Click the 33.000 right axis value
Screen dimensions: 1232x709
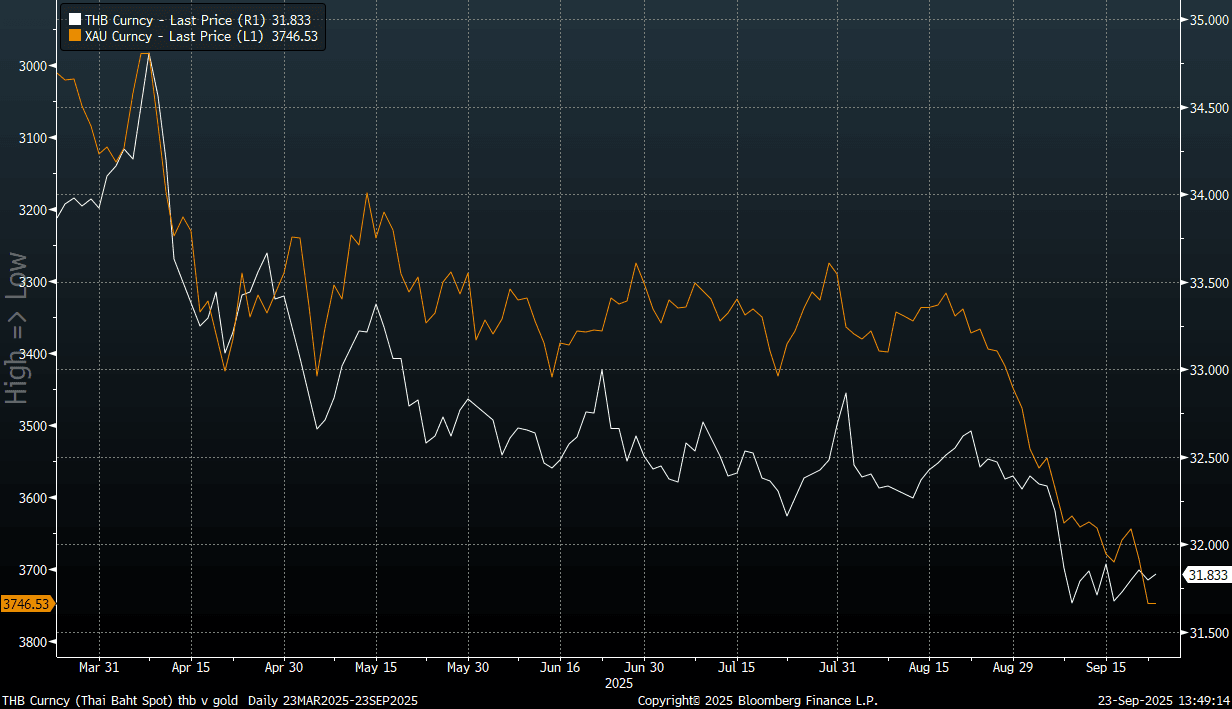coord(1206,370)
